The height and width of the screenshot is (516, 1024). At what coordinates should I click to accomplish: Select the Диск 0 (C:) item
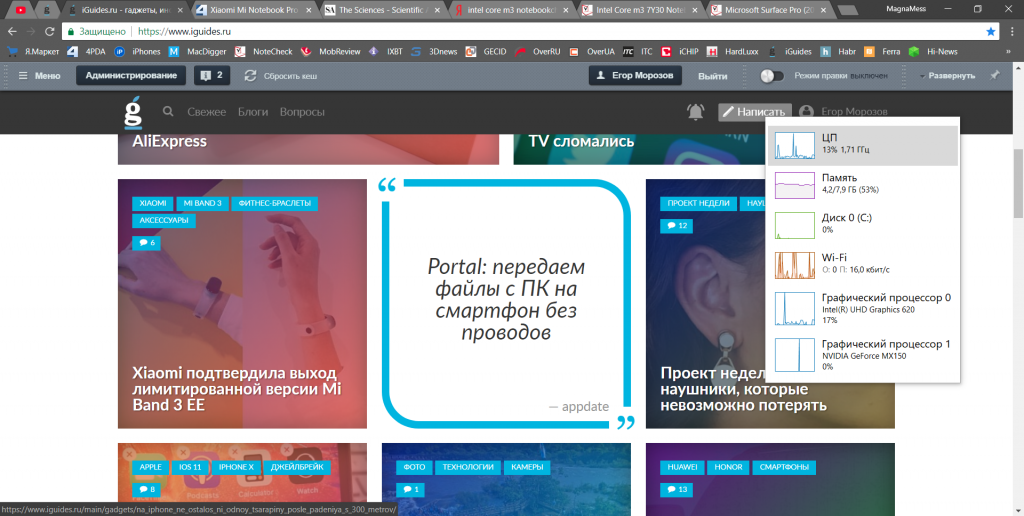click(862, 225)
